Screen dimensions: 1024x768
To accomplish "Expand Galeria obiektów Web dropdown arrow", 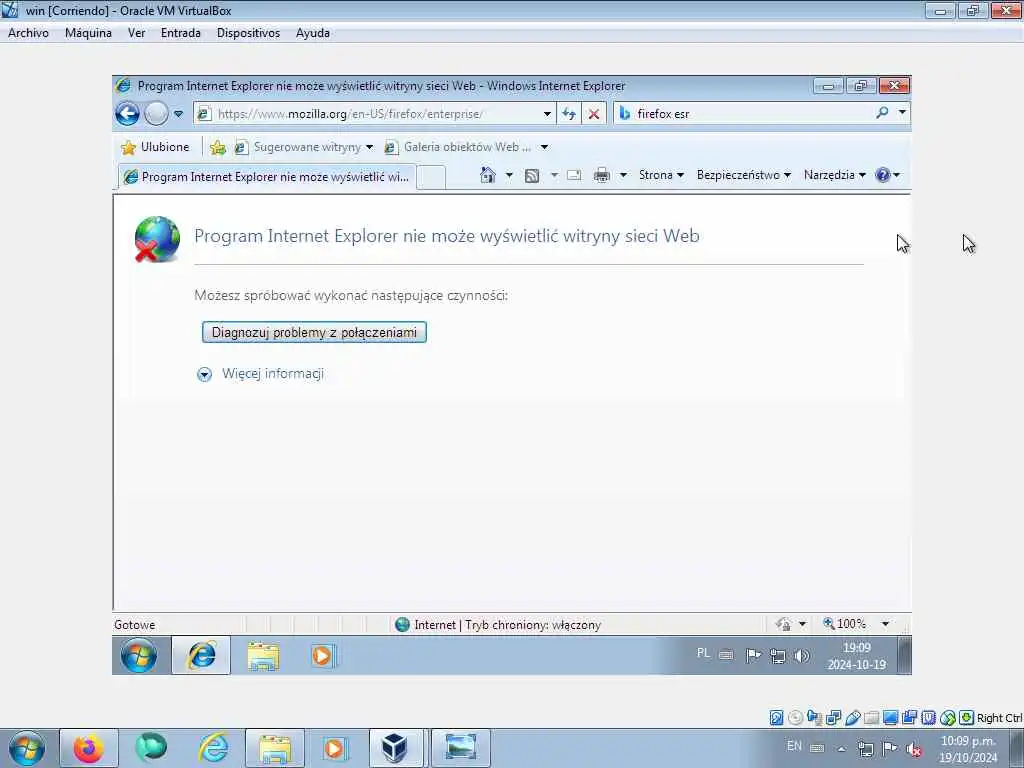I will tap(544, 147).
